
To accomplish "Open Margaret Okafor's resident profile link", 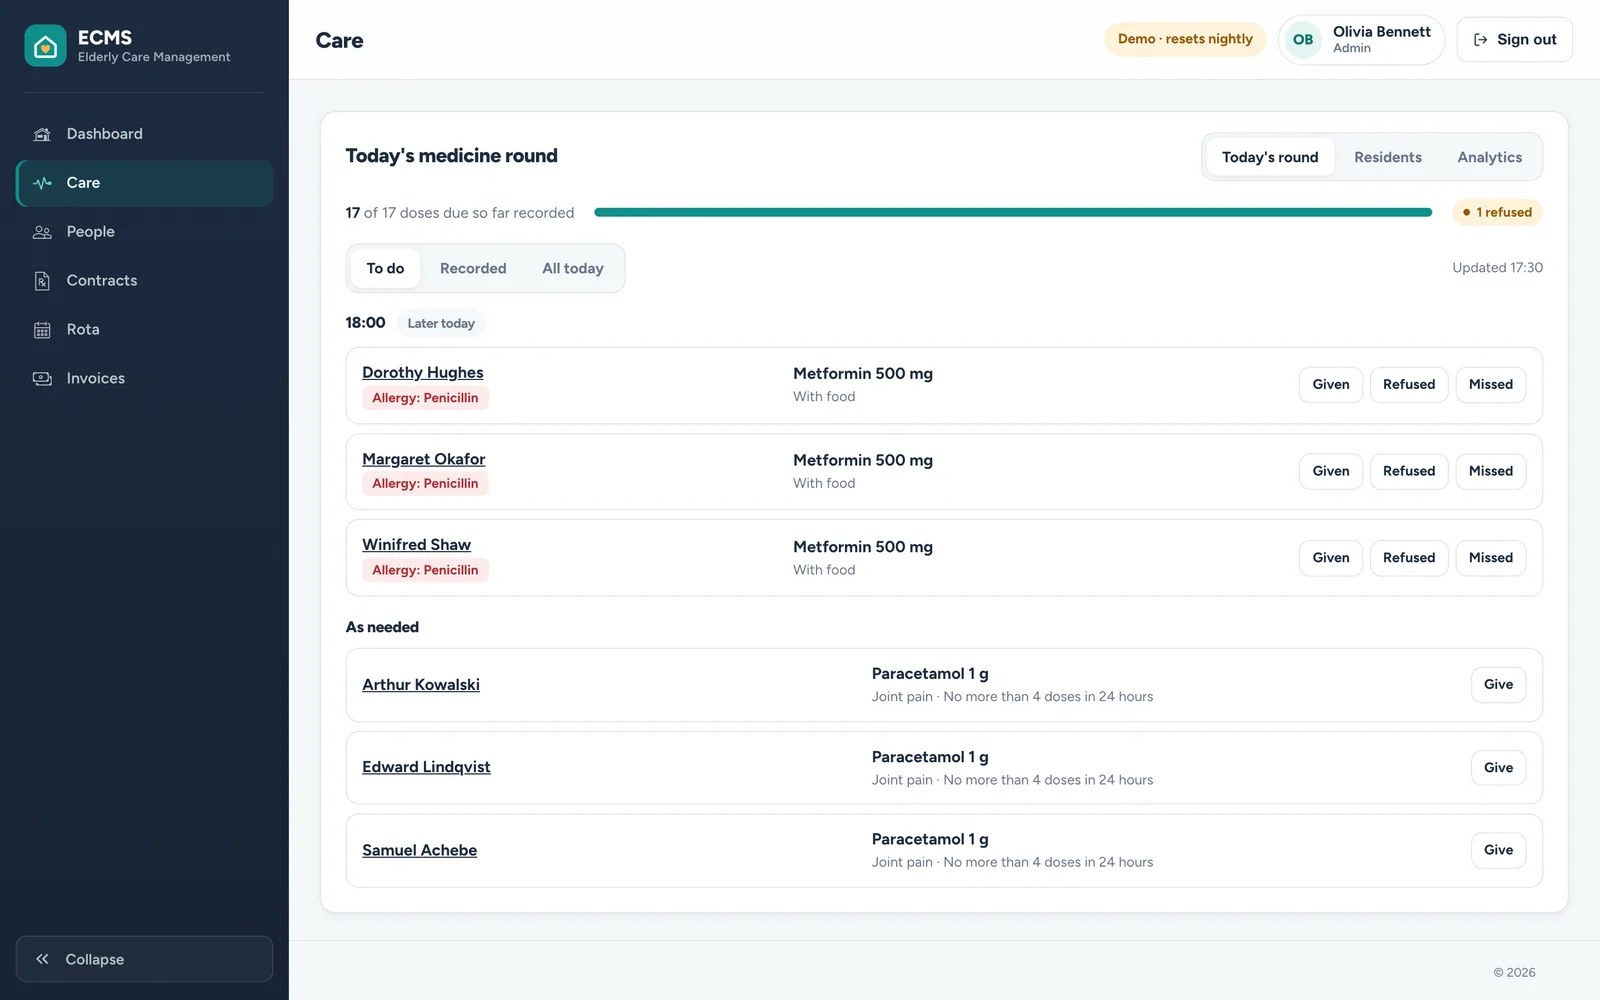I will pos(424,459).
